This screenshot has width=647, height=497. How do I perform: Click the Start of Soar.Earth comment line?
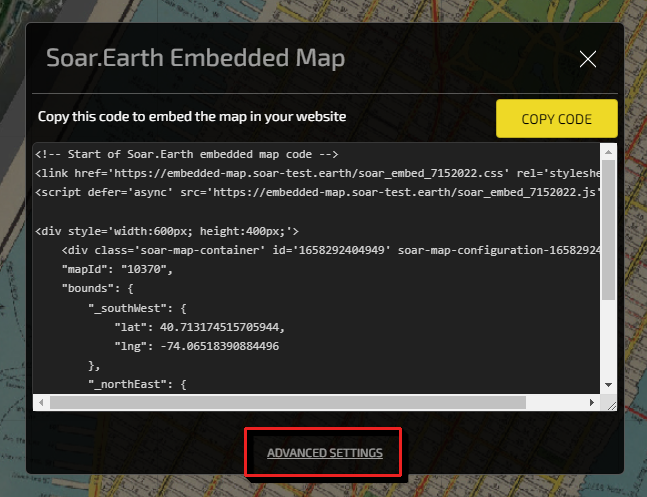tap(187, 154)
